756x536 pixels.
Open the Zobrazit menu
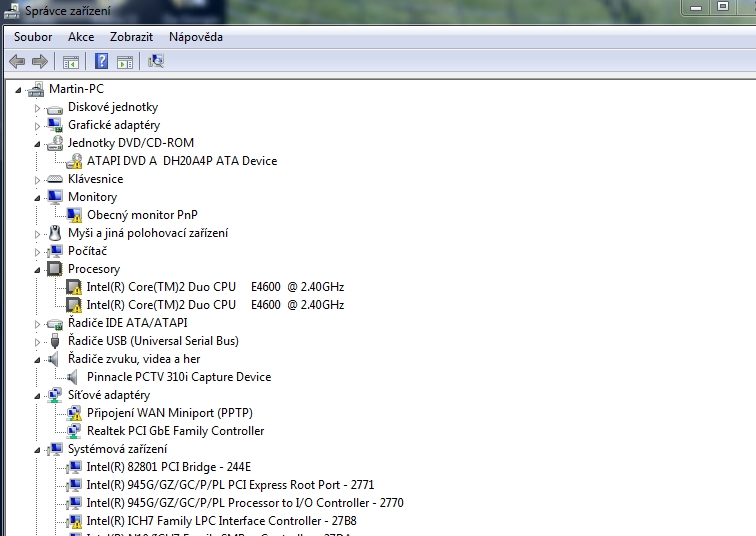click(131, 37)
